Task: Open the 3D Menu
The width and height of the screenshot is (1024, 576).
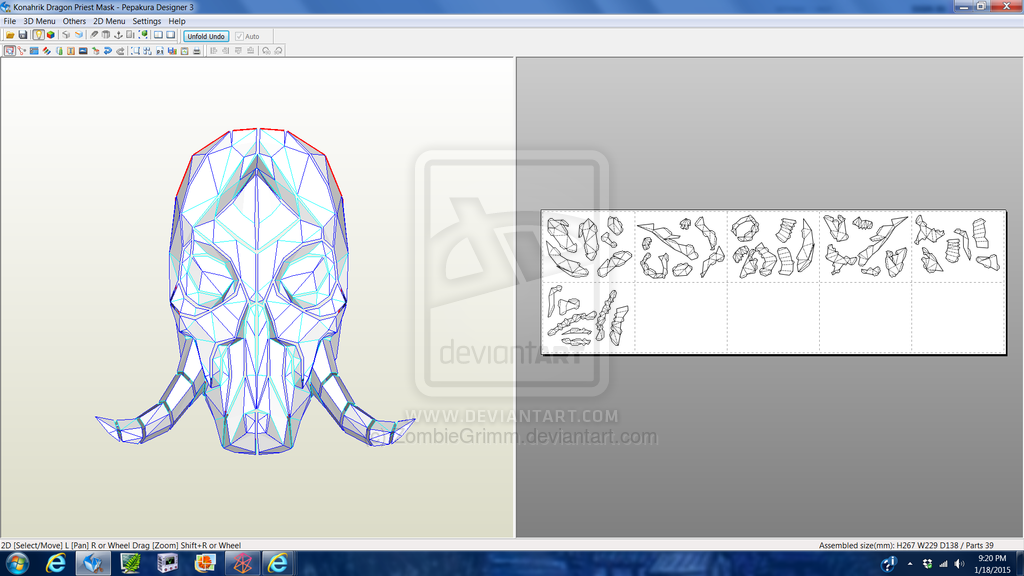Action: 39,21
